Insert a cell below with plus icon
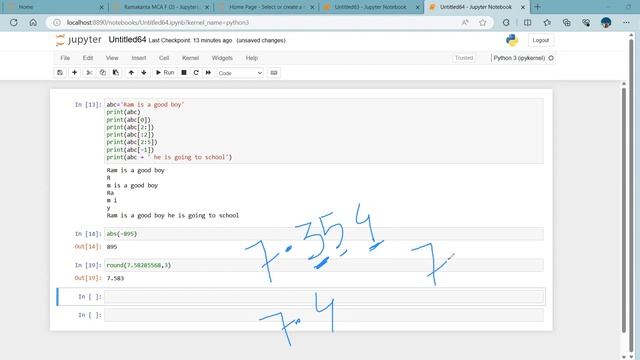640x360 pixels. coord(74,73)
